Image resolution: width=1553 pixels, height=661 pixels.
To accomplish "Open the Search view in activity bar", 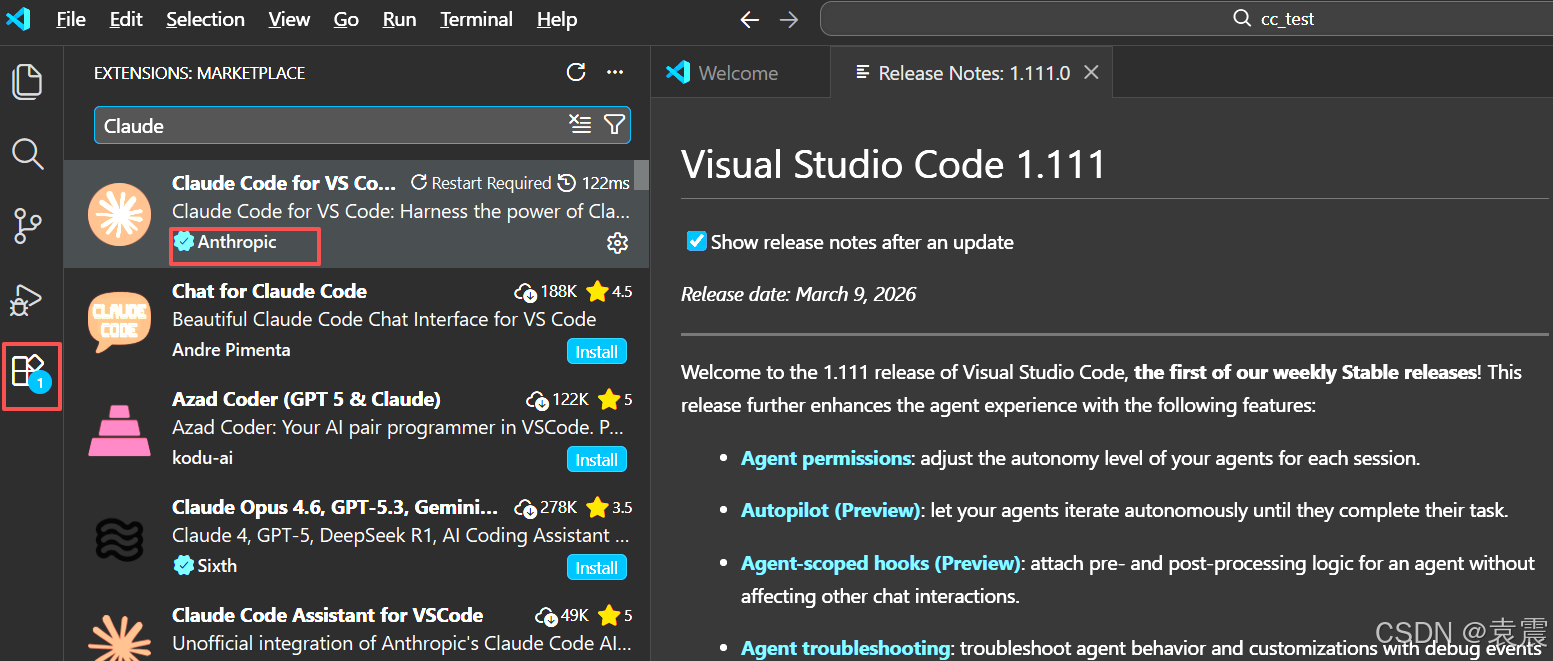I will pos(27,154).
